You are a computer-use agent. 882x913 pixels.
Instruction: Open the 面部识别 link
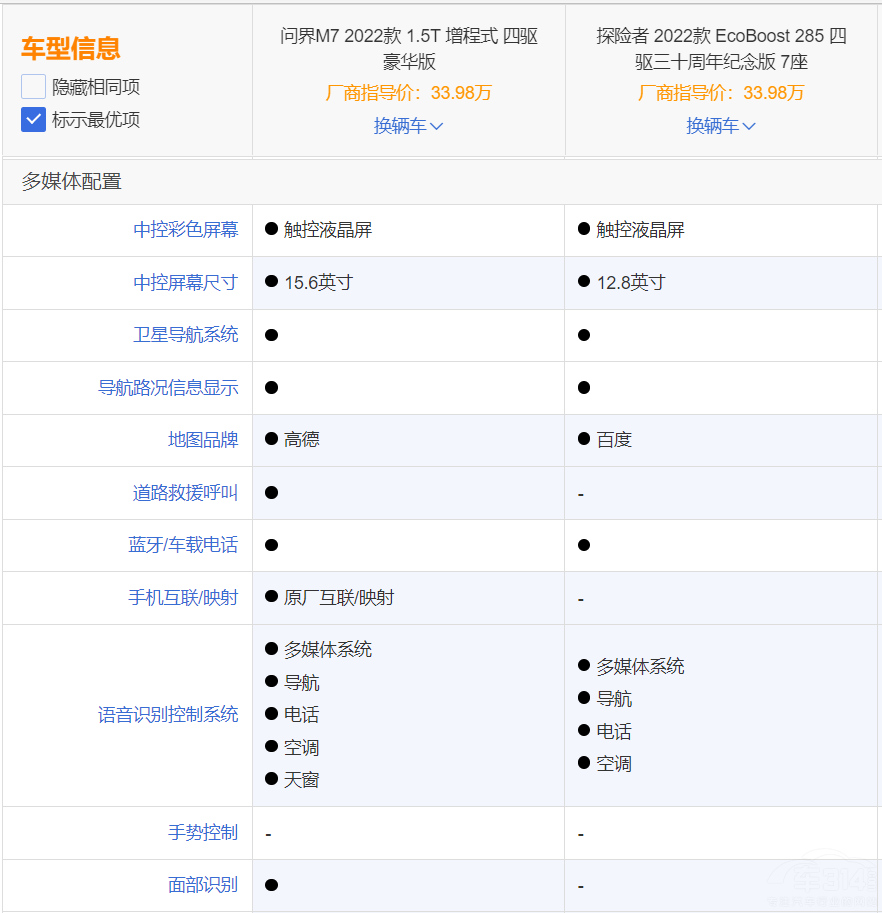[203, 884]
